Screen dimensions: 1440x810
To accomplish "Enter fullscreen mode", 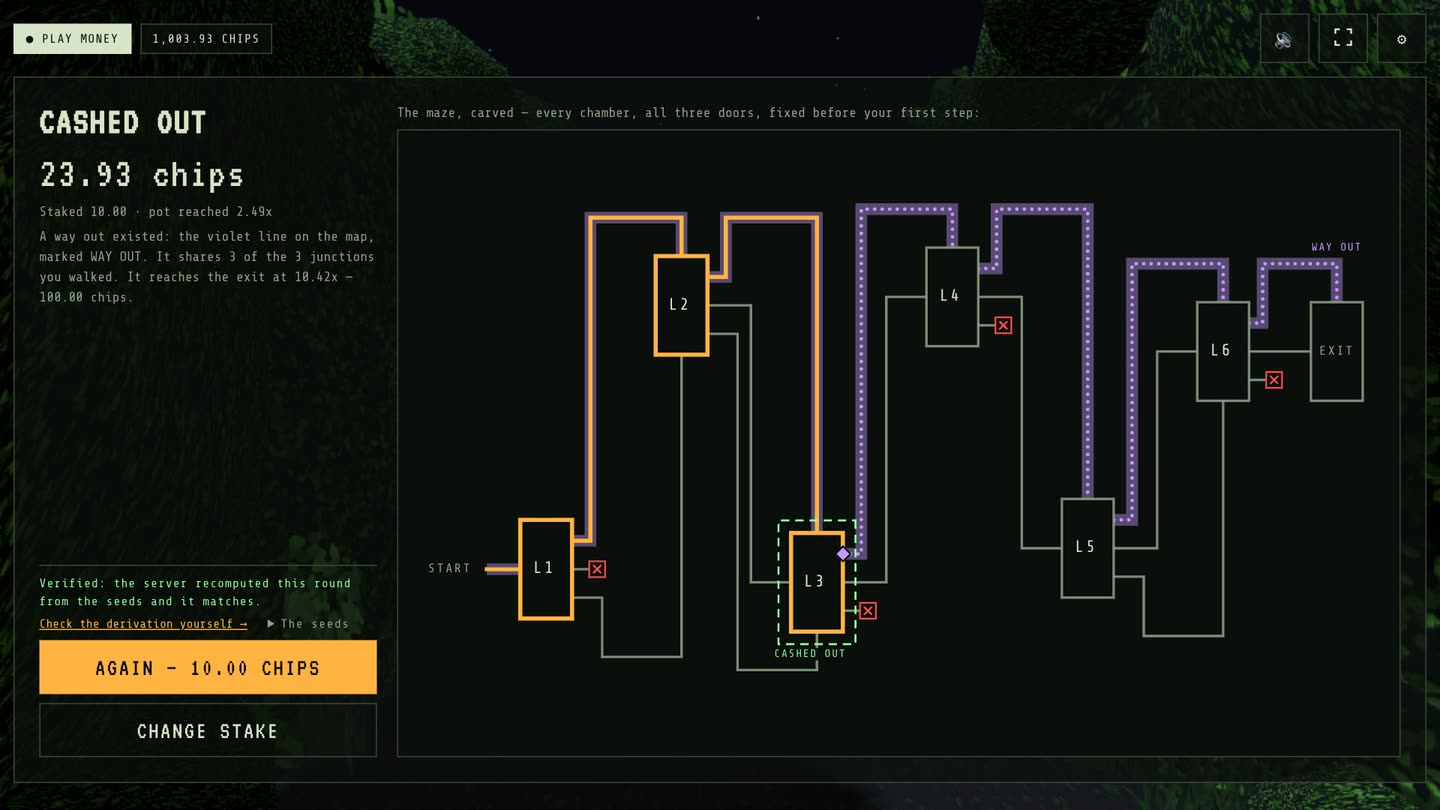I will (x=1343, y=39).
